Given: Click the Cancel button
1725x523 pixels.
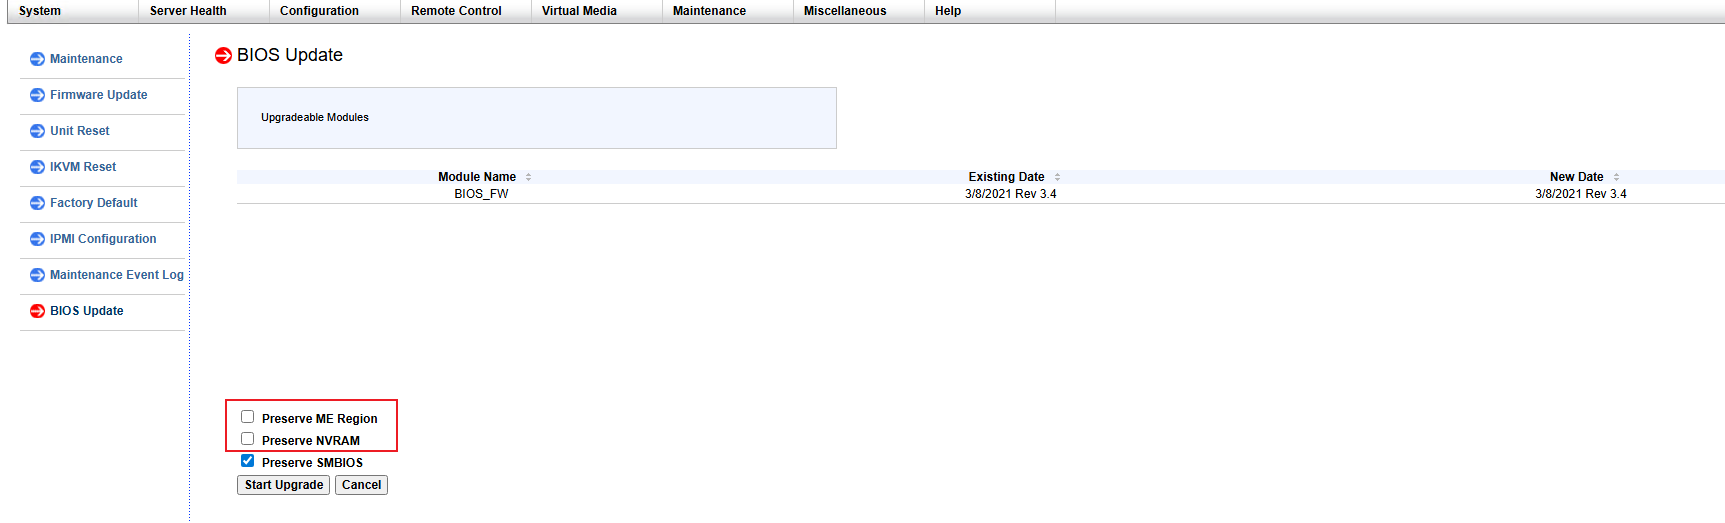Looking at the screenshot, I should 361,485.
